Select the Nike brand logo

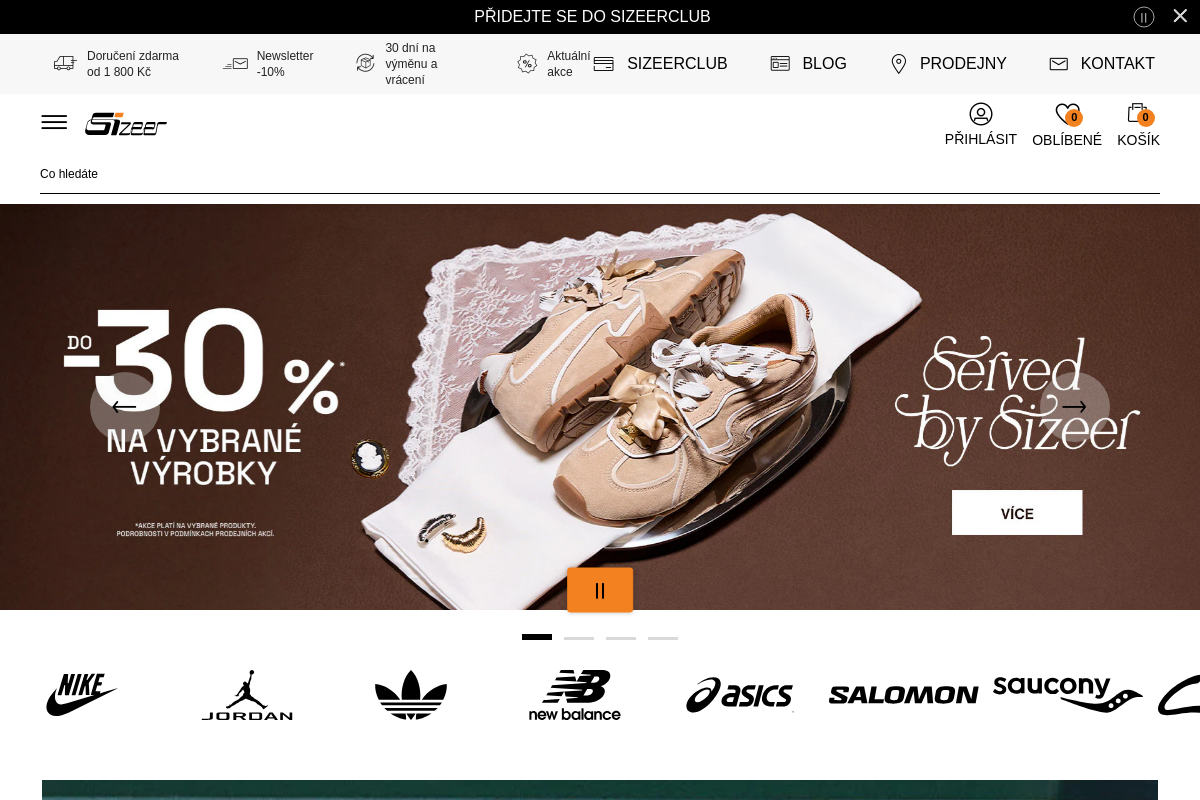click(82, 694)
